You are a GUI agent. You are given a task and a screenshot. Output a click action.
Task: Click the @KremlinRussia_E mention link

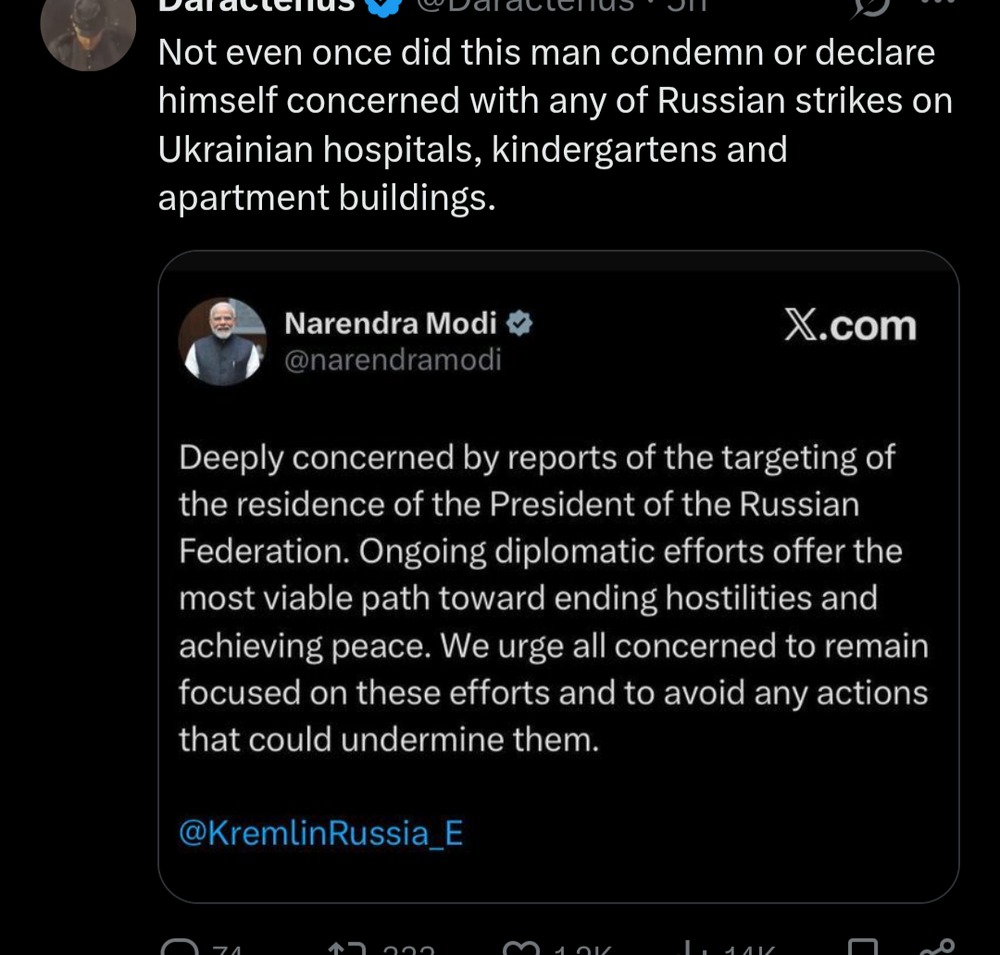pyautogui.click(x=321, y=833)
